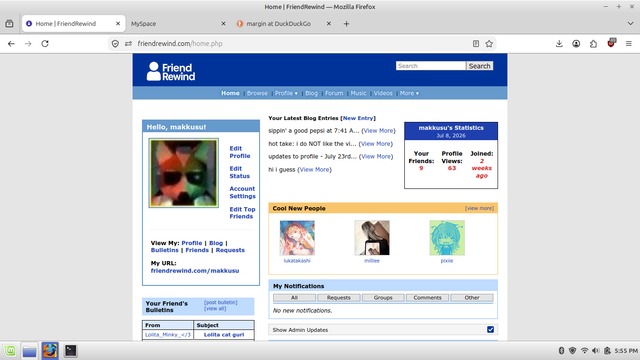Open the Firefox account icon
Viewport: 640px width, 360px height.
click(x=576, y=44)
